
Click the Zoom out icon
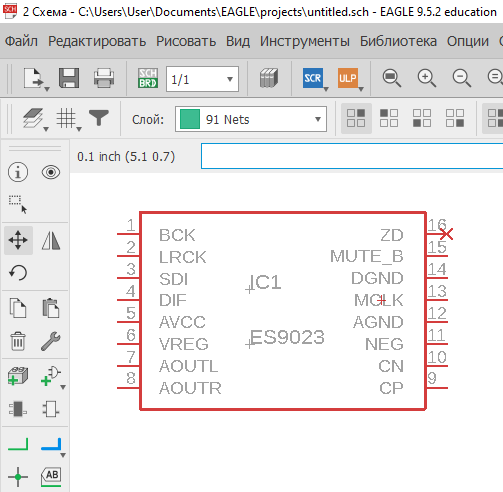click(x=462, y=79)
